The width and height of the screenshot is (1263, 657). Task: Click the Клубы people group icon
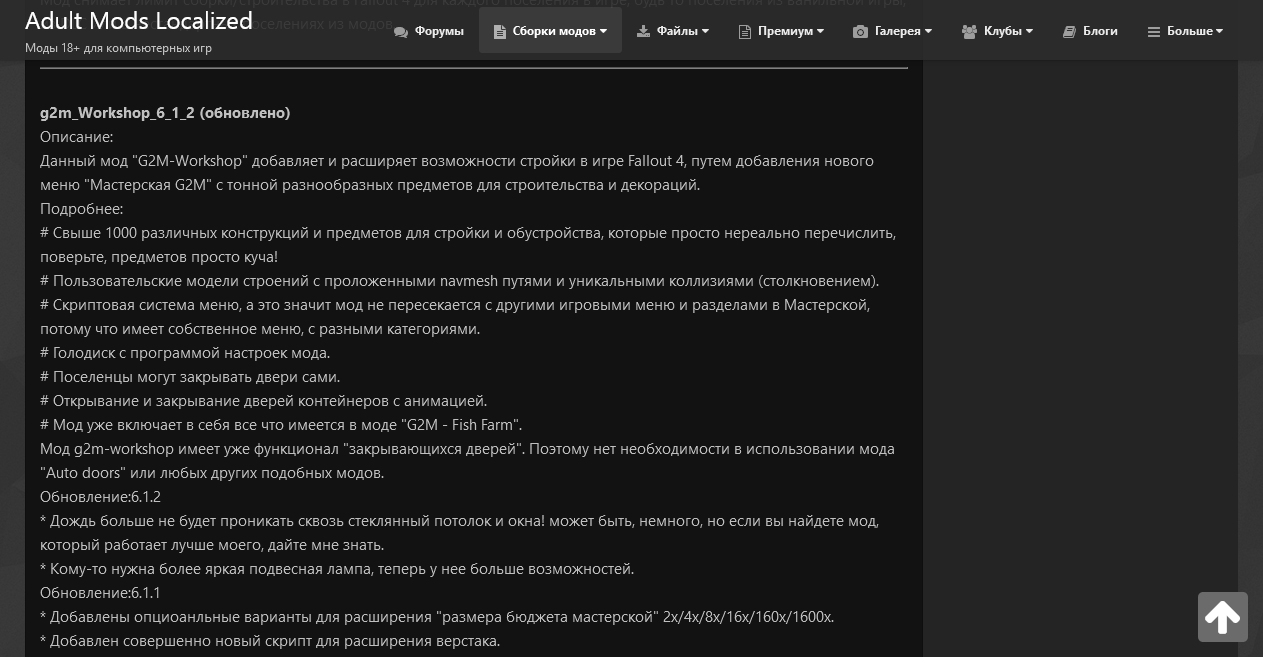pyautogui.click(x=969, y=32)
